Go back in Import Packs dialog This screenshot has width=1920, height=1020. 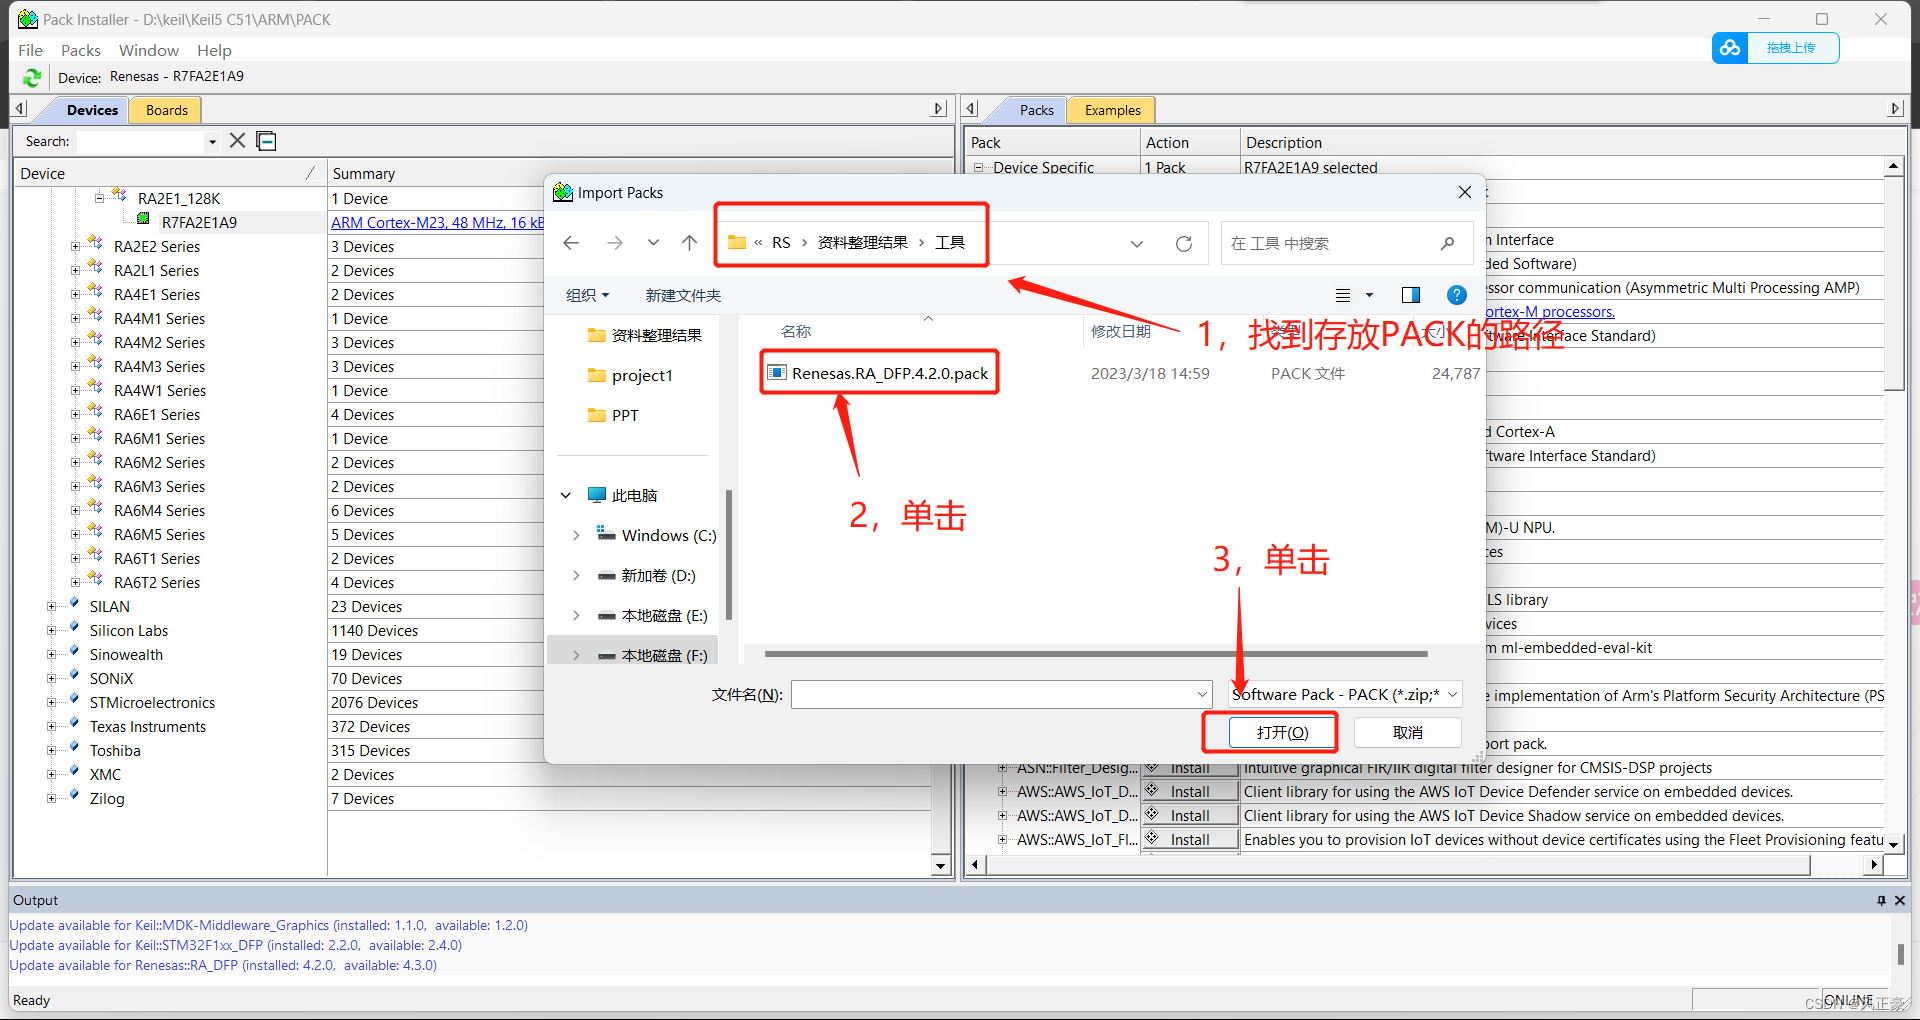point(571,243)
